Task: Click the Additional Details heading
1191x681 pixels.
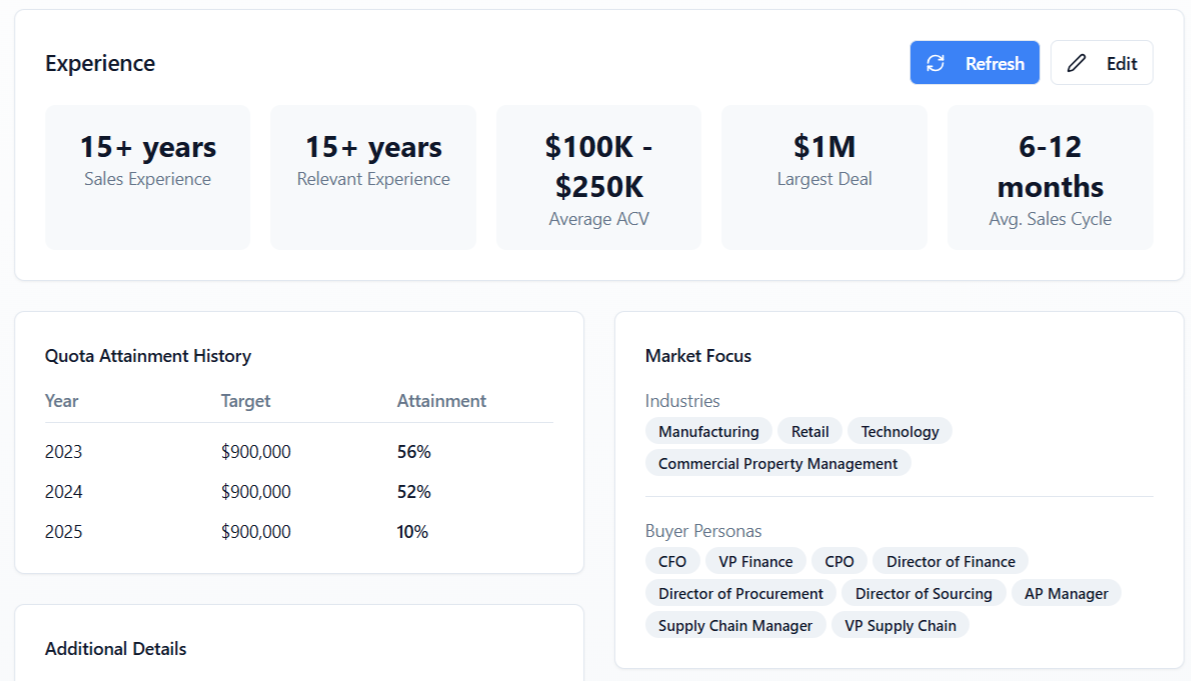Action: (115, 648)
